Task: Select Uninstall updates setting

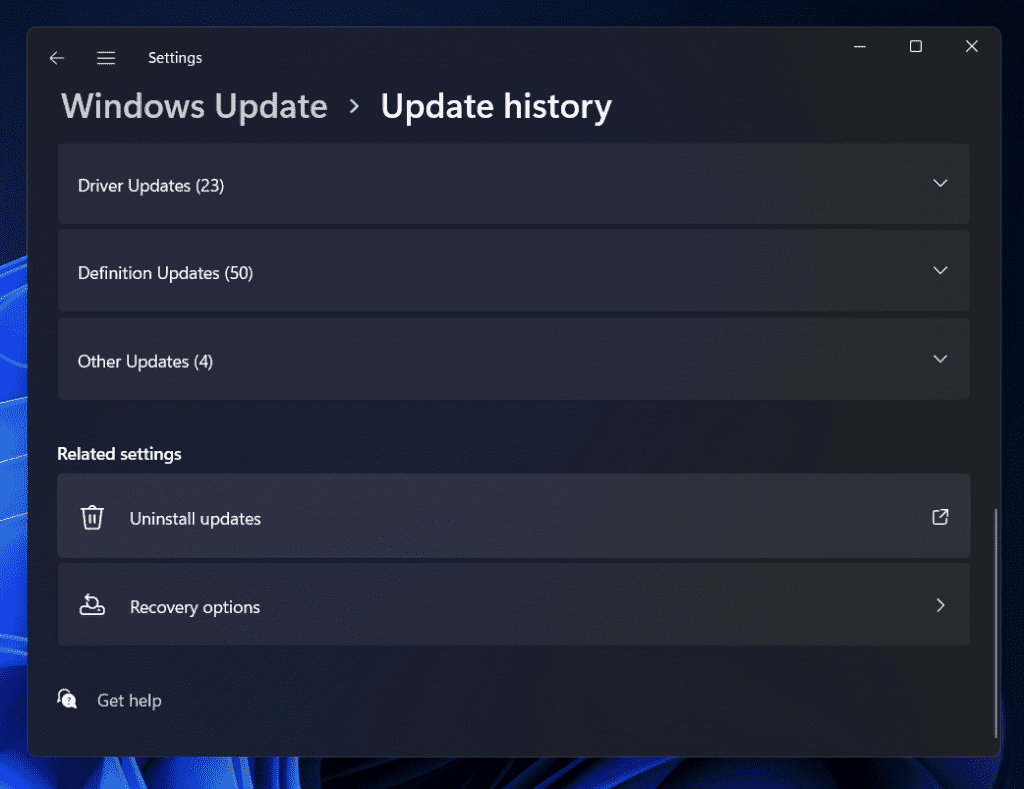Action: (x=195, y=517)
